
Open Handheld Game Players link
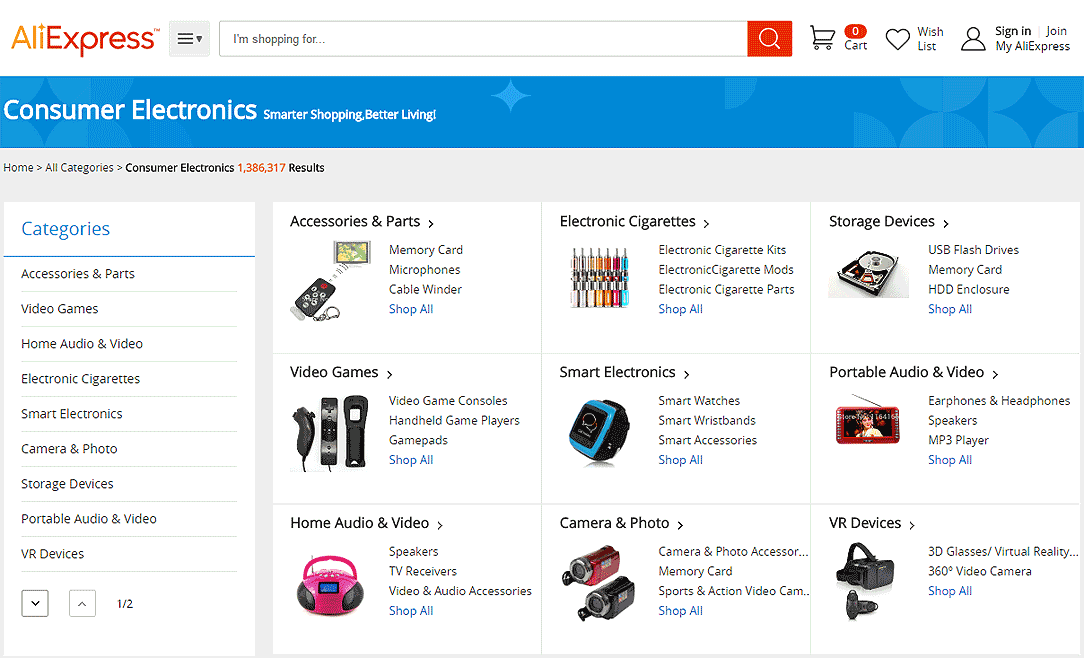coord(454,420)
